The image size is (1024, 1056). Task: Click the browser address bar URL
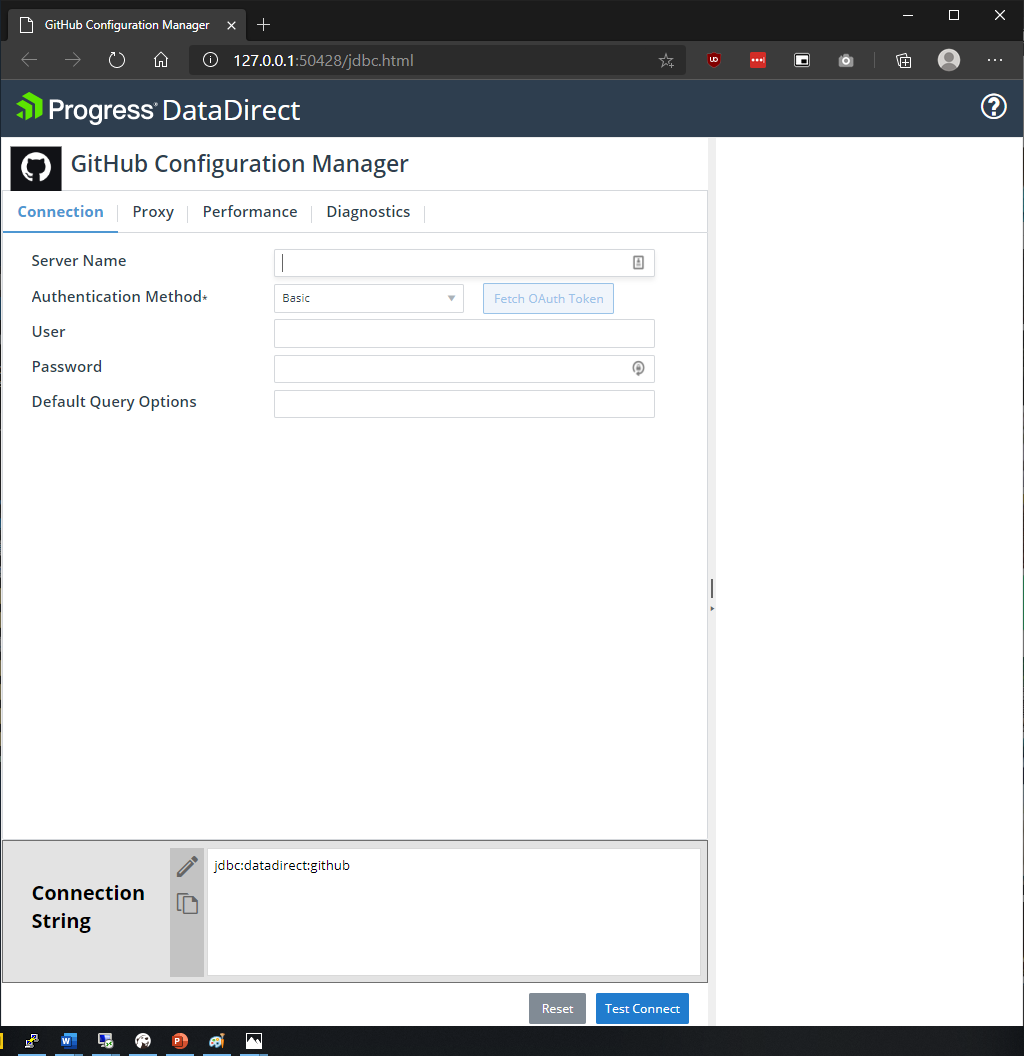tap(323, 61)
